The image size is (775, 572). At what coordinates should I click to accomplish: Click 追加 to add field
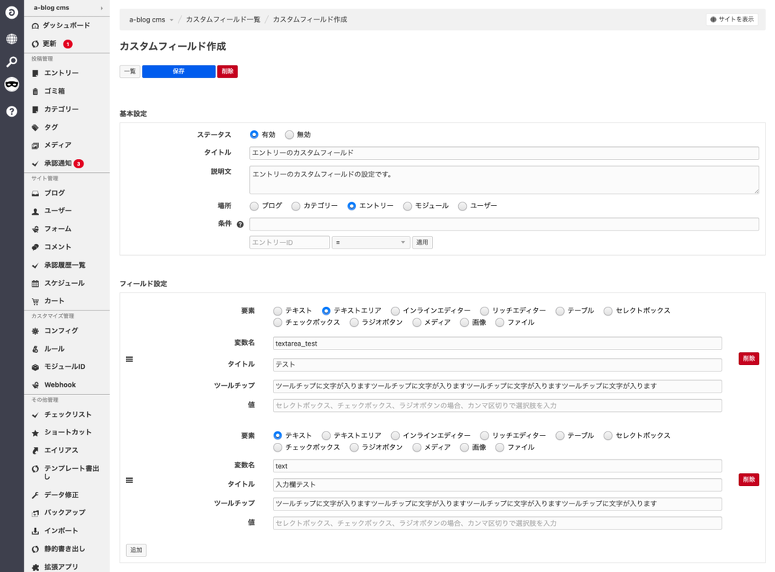click(x=136, y=550)
